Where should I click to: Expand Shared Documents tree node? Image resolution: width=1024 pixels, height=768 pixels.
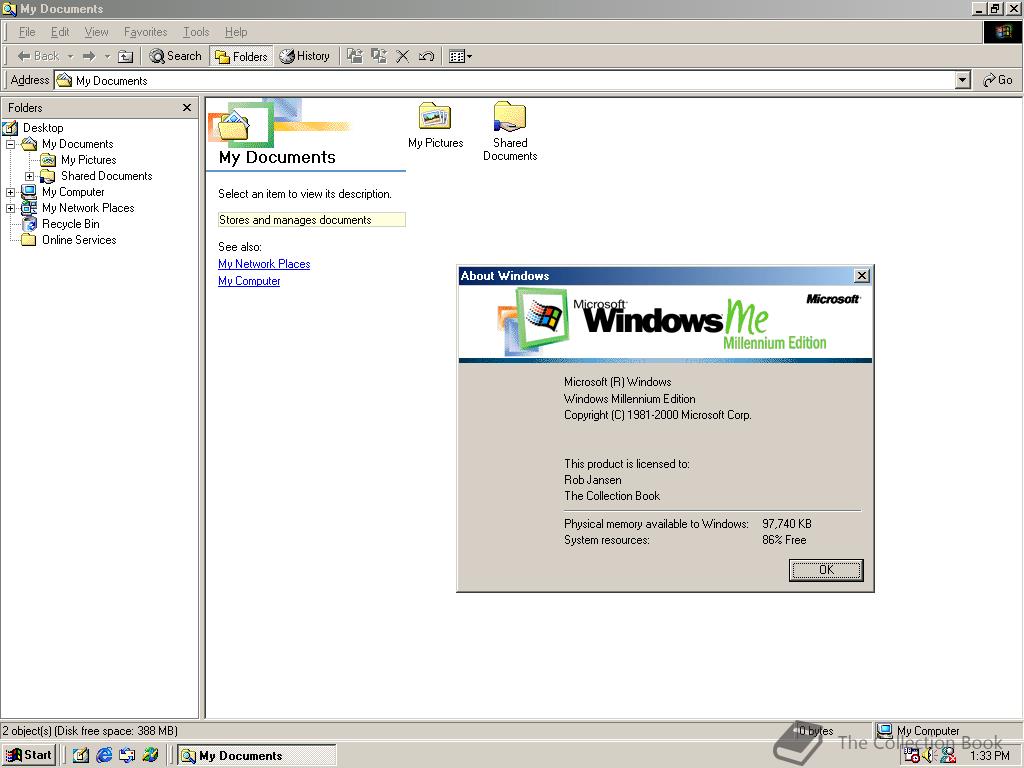coord(29,176)
